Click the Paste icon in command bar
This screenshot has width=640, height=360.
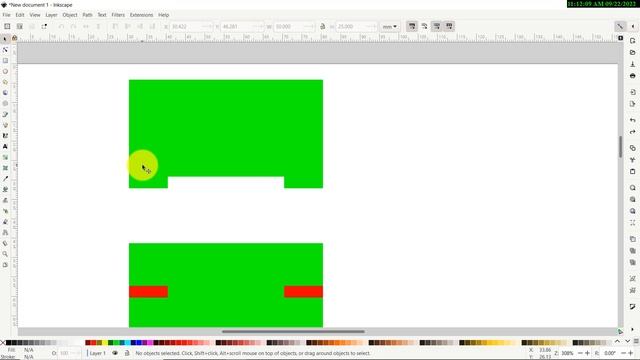(x=633, y=171)
